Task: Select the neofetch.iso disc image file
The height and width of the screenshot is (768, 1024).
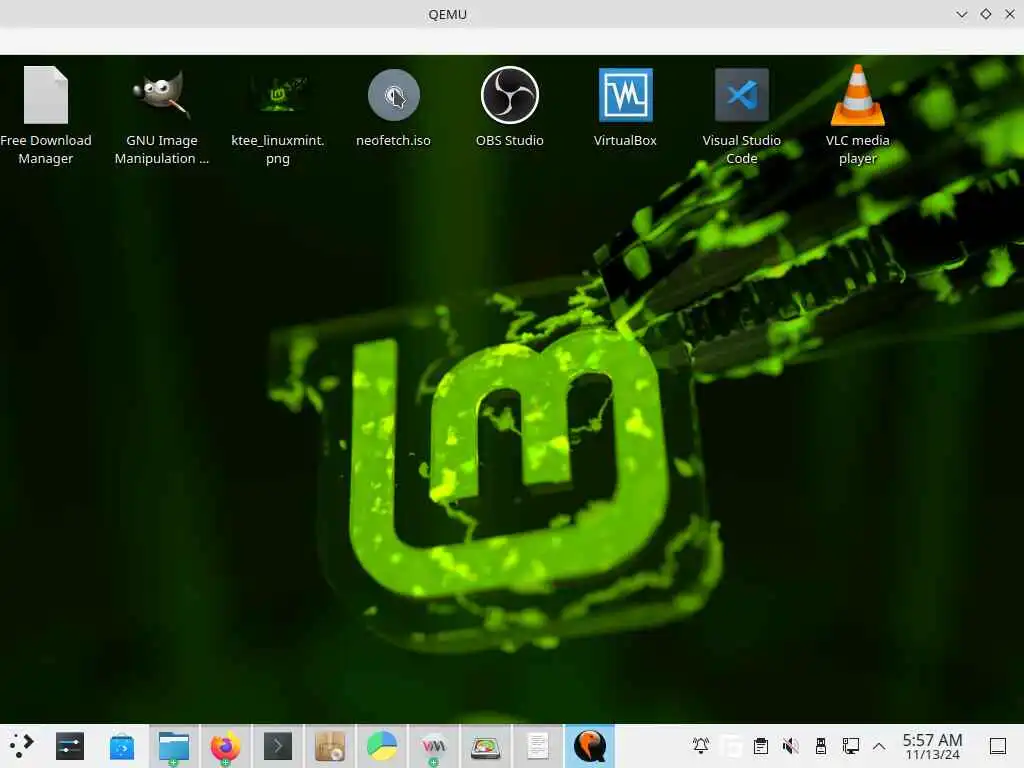Action: coord(393,107)
